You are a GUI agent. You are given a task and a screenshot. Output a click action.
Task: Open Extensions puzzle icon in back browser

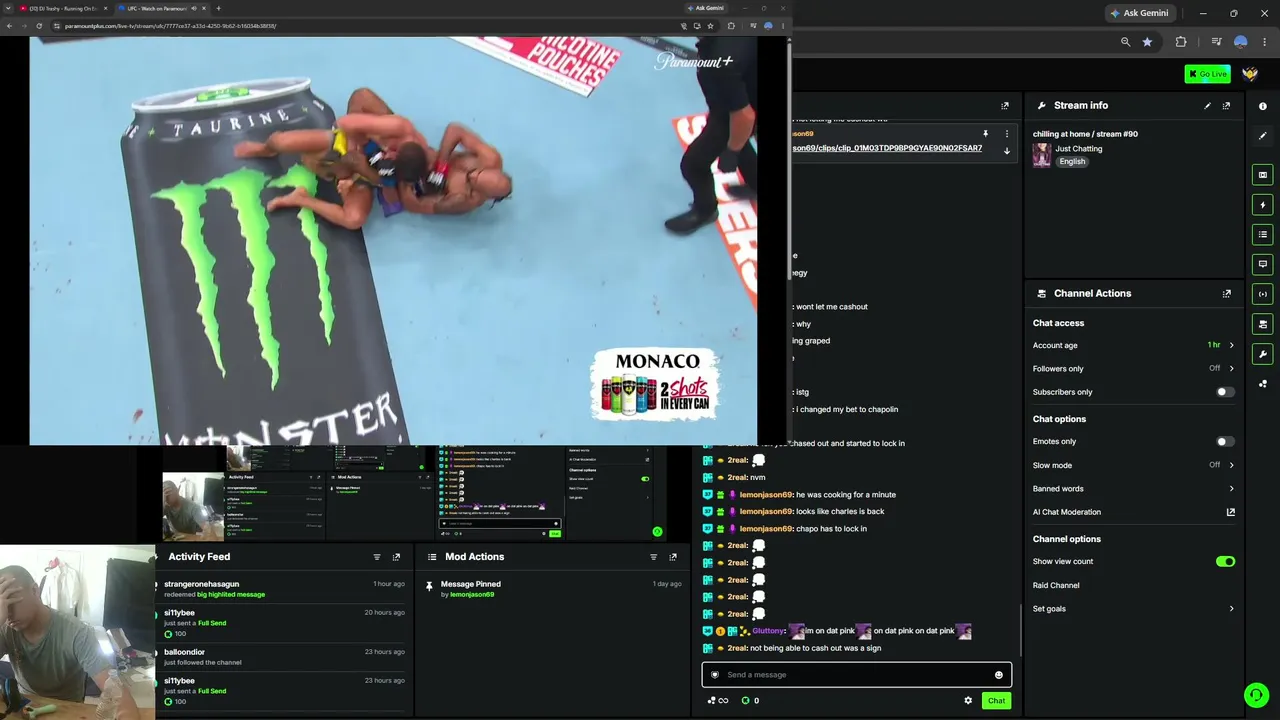click(1181, 42)
